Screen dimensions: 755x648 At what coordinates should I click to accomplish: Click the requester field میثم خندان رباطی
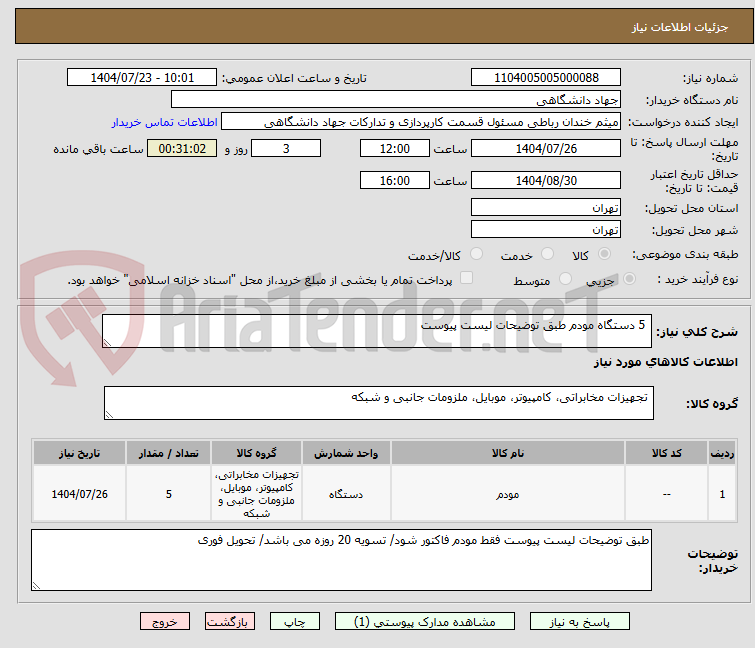point(421,122)
